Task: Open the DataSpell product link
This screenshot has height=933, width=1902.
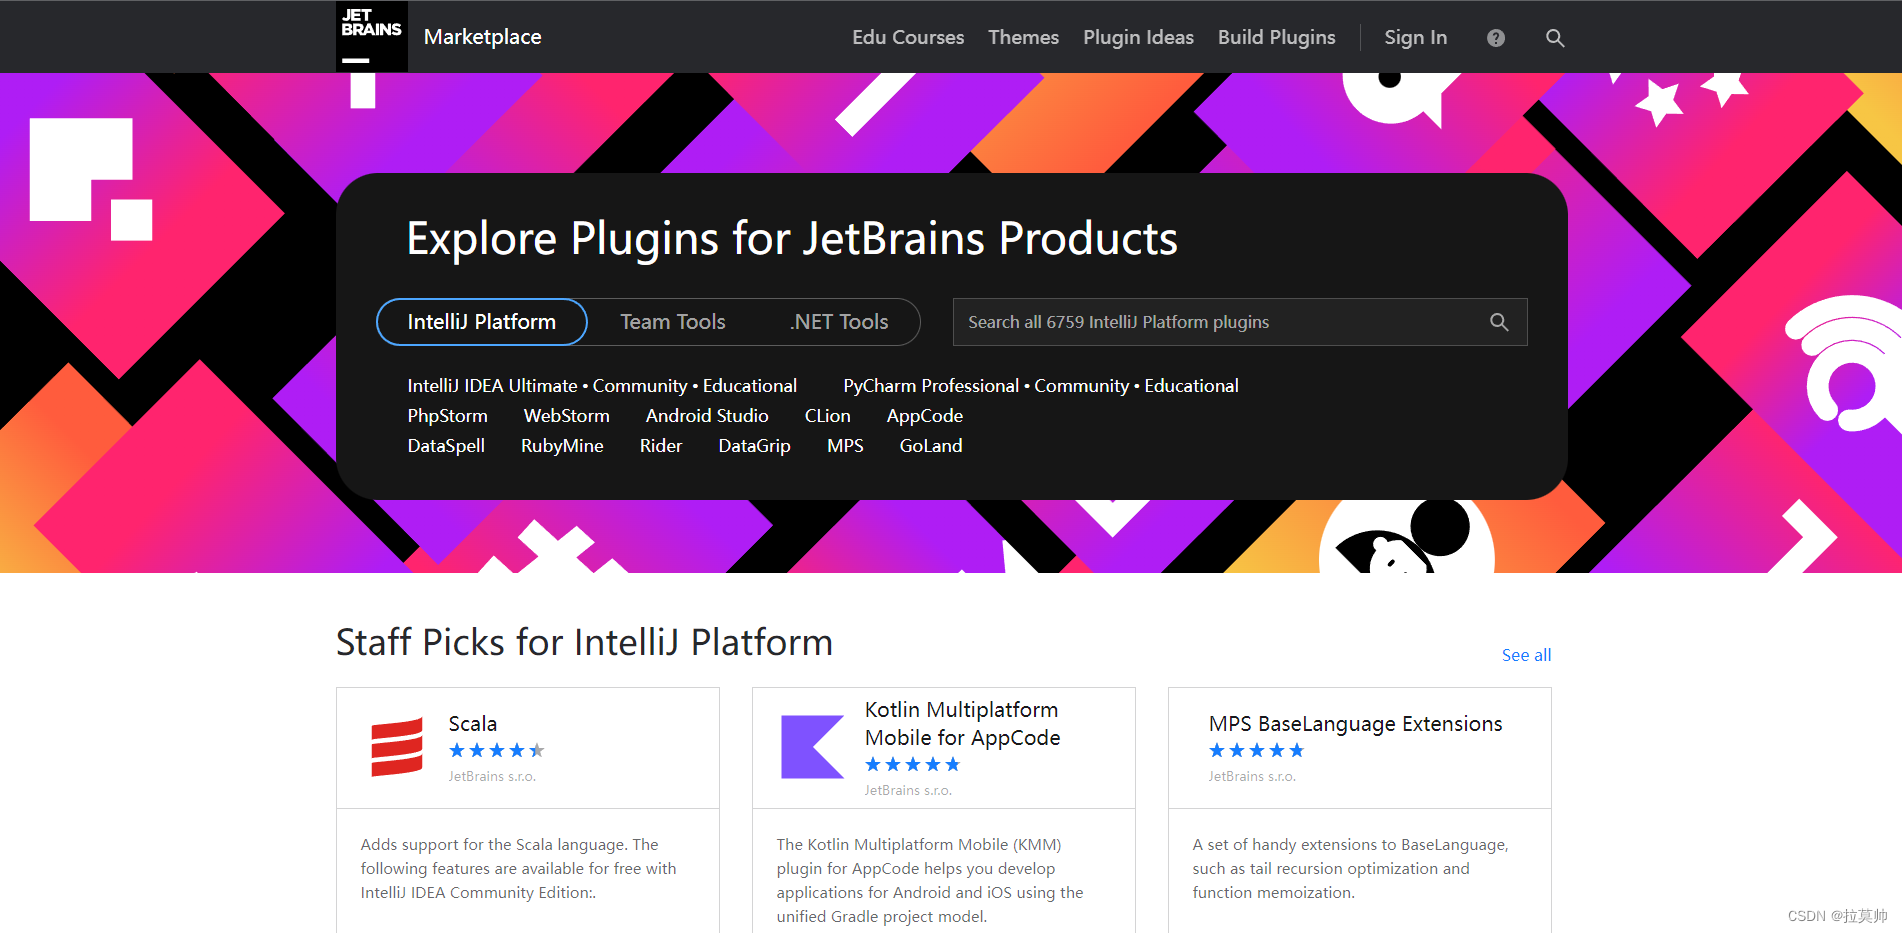Action: (446, 446)
